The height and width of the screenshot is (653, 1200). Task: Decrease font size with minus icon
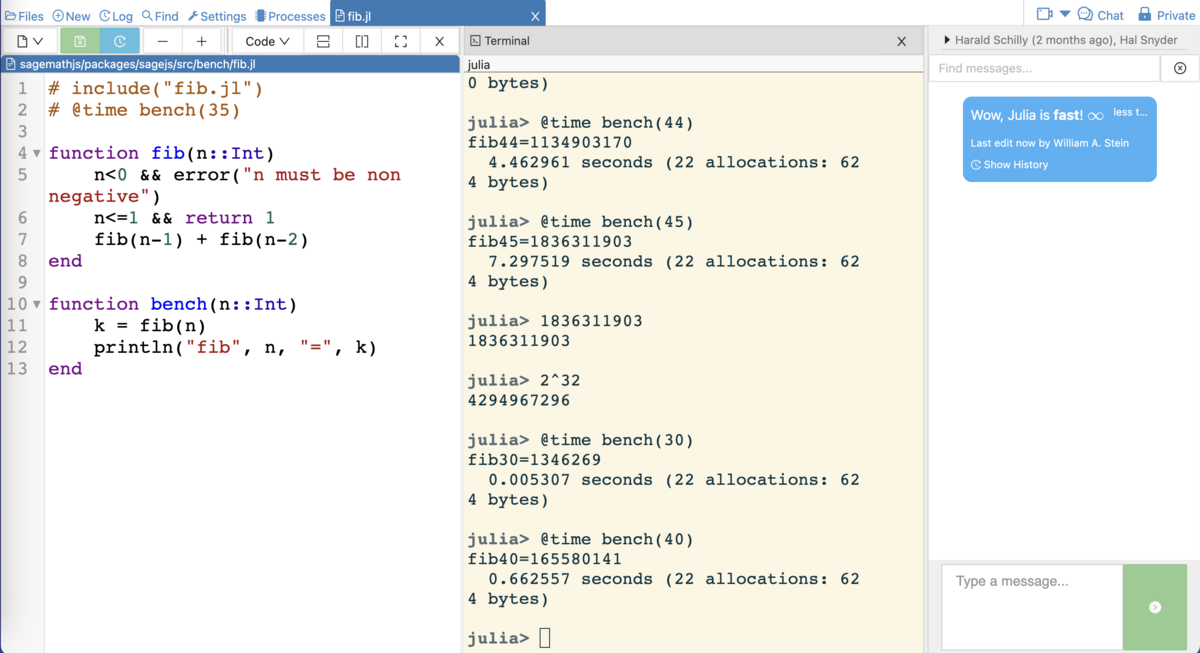tap(163, 41)
